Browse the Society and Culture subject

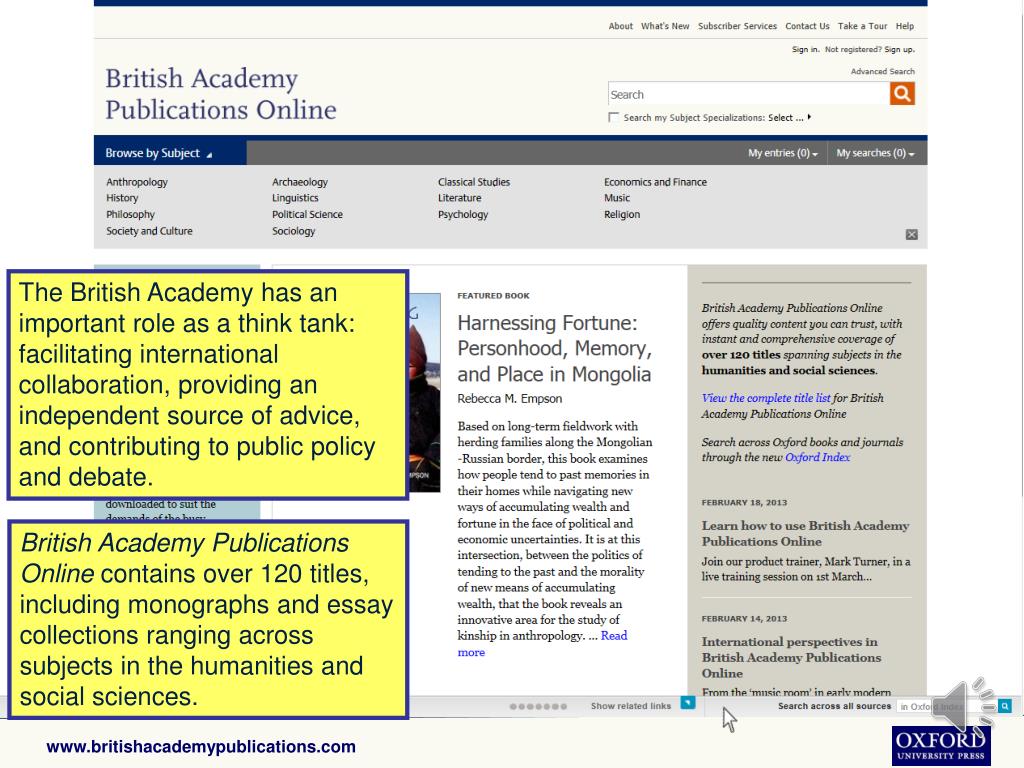coord(150,231)
